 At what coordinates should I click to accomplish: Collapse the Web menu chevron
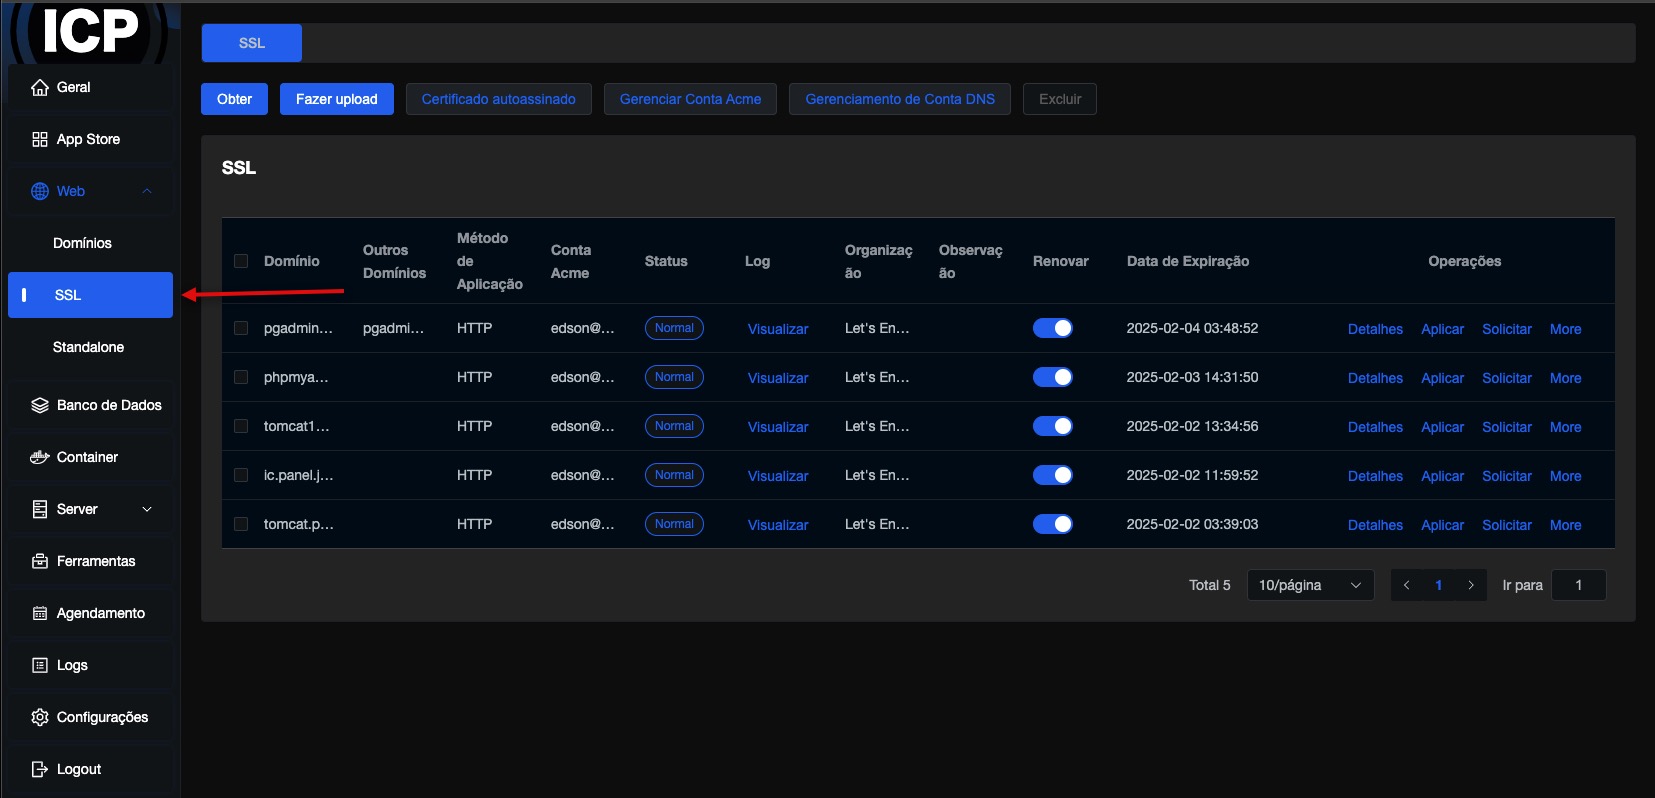click(147, 191)
